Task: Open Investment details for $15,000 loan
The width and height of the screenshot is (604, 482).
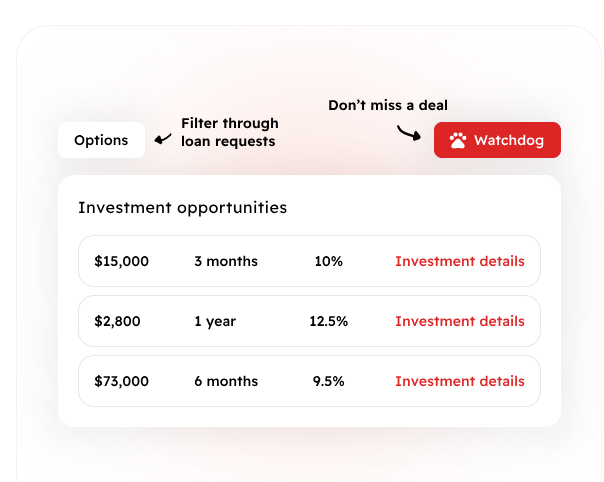Action: [x=459, y=261]
